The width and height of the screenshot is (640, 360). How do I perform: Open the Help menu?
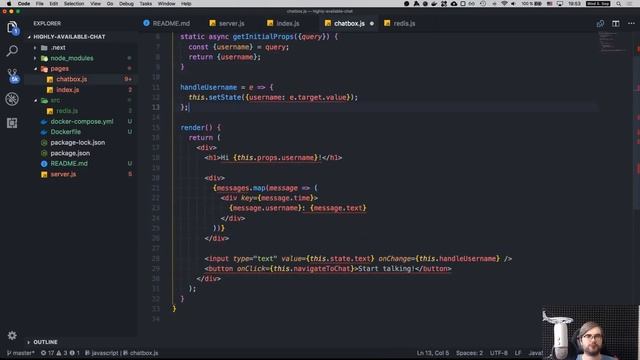186,4
